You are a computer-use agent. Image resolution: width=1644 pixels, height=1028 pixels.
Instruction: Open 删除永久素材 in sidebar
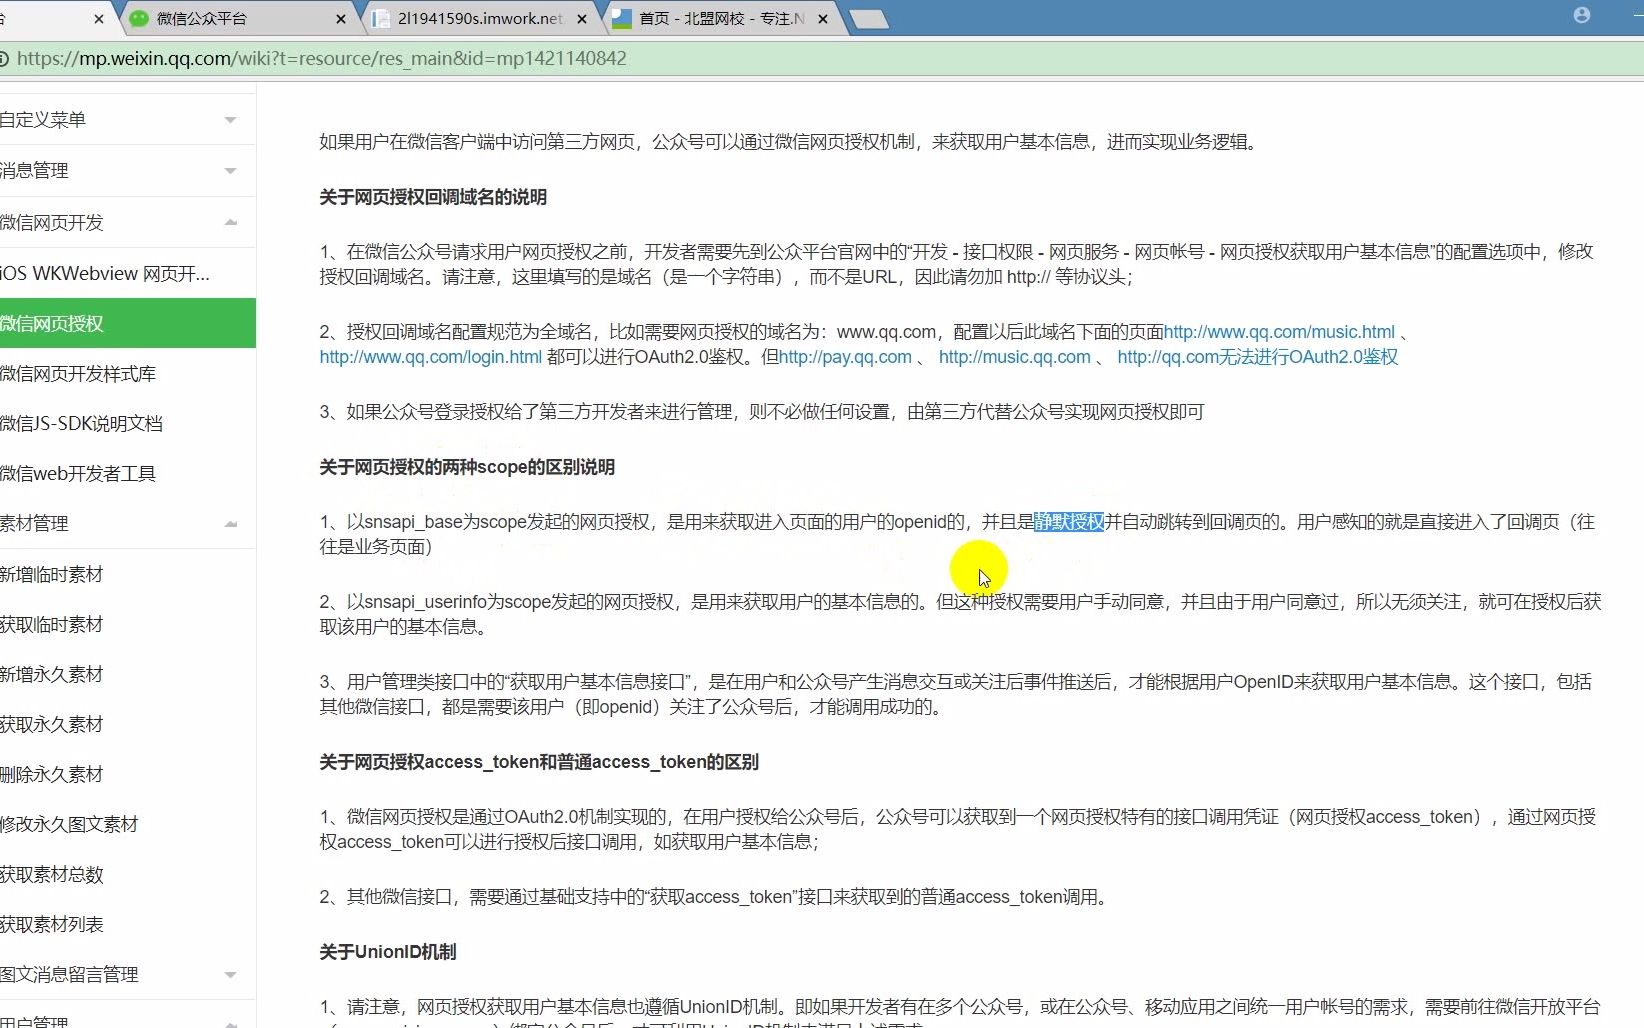coord(52,775)
